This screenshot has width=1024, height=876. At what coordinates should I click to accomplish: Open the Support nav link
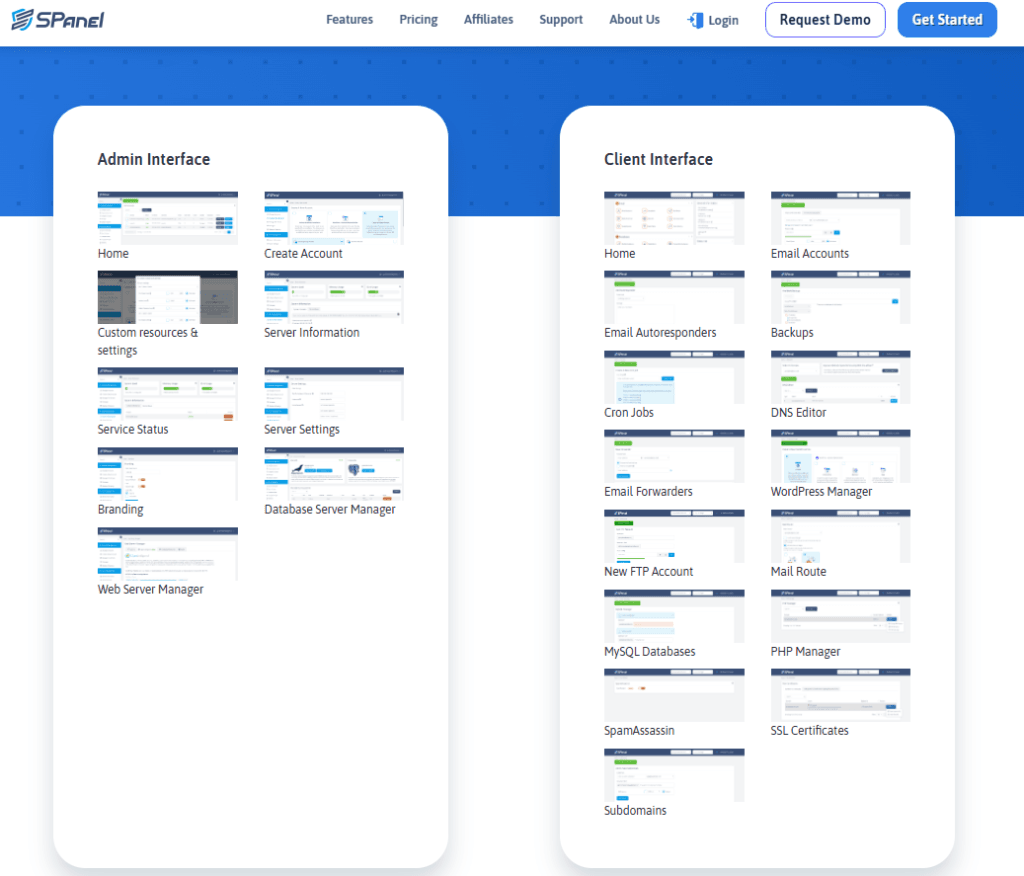(x=561, y=20)
